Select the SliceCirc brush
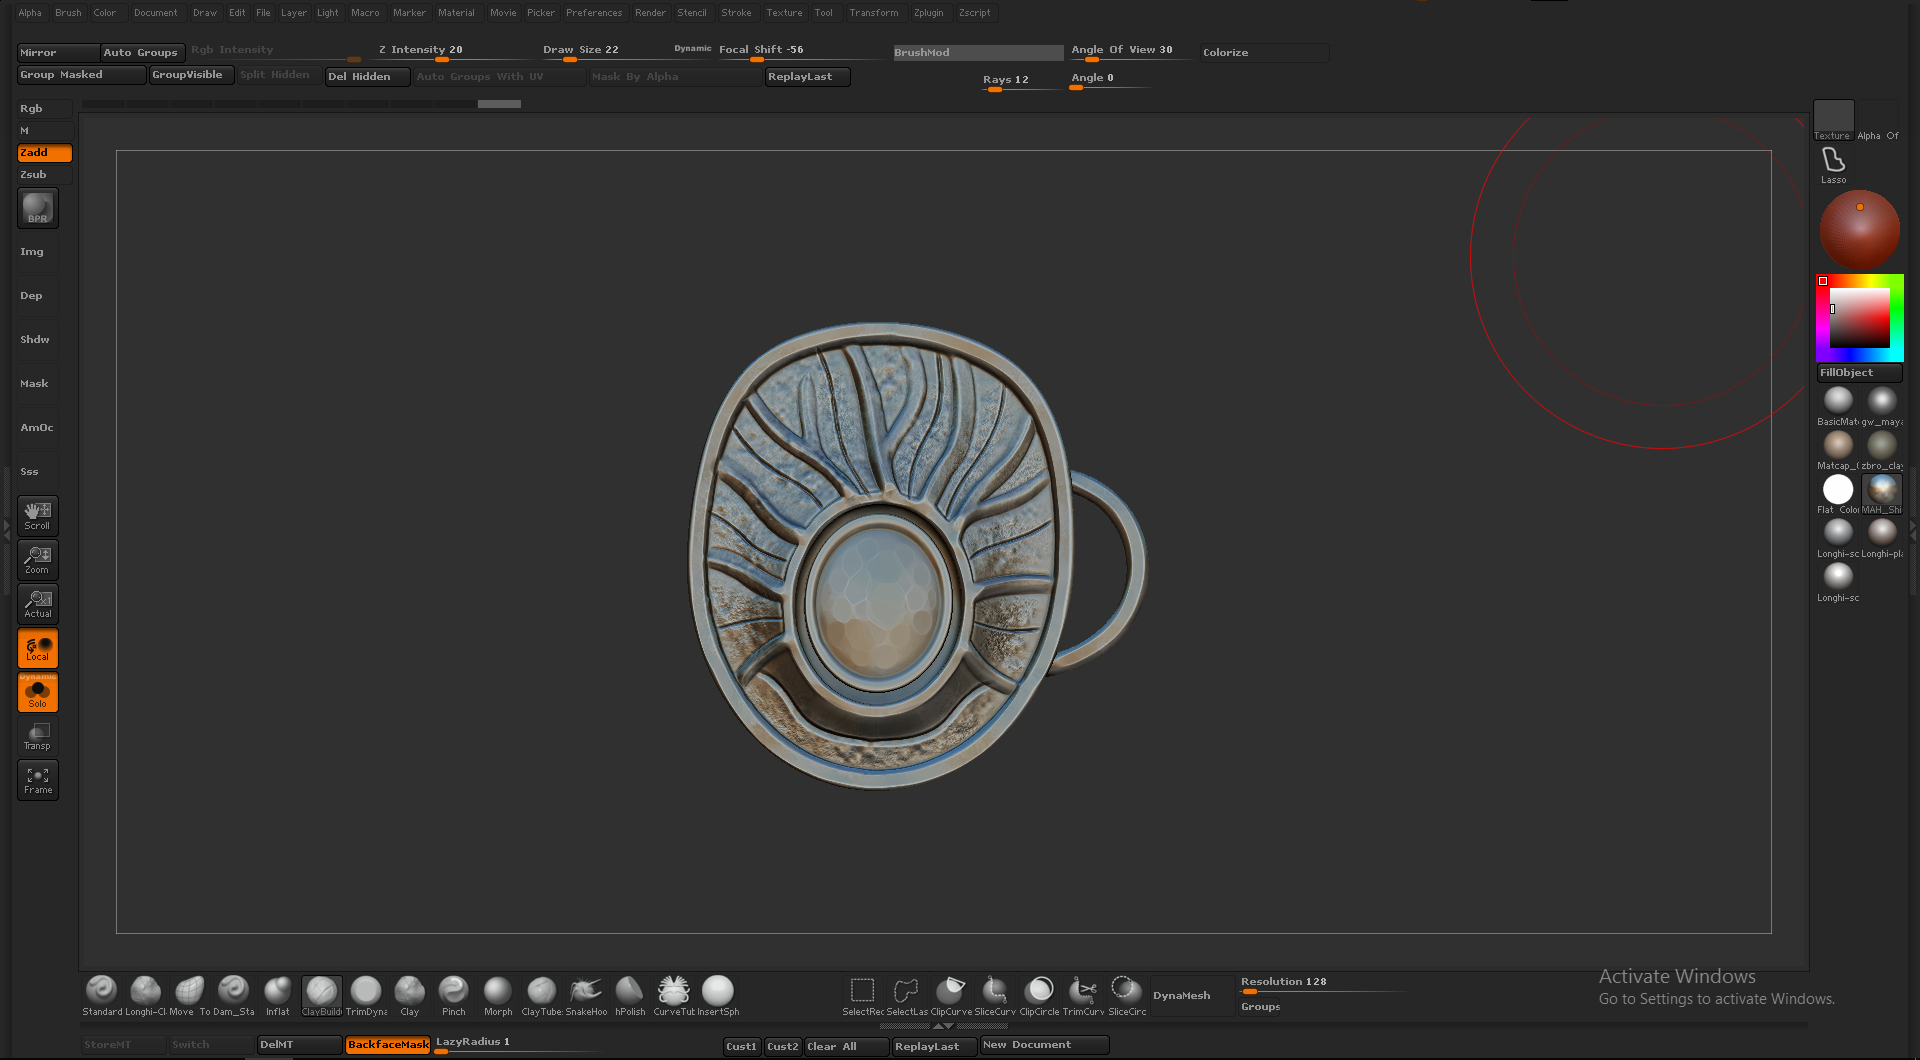The width and height of the screenshot is (1920, 1060). (x=1126, y=995)
